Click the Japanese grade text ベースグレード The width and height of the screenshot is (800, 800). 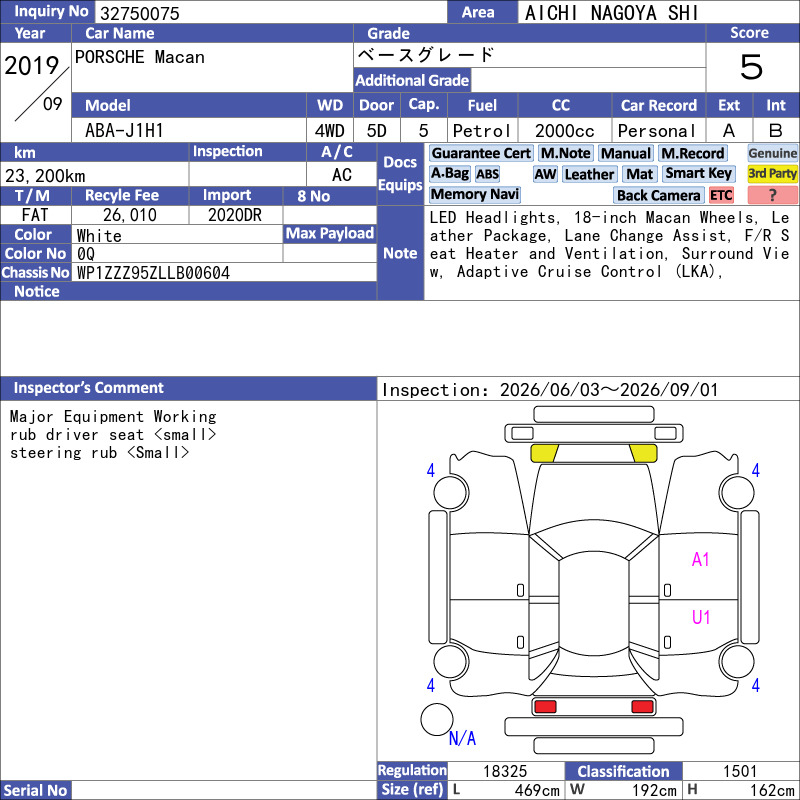427,55
